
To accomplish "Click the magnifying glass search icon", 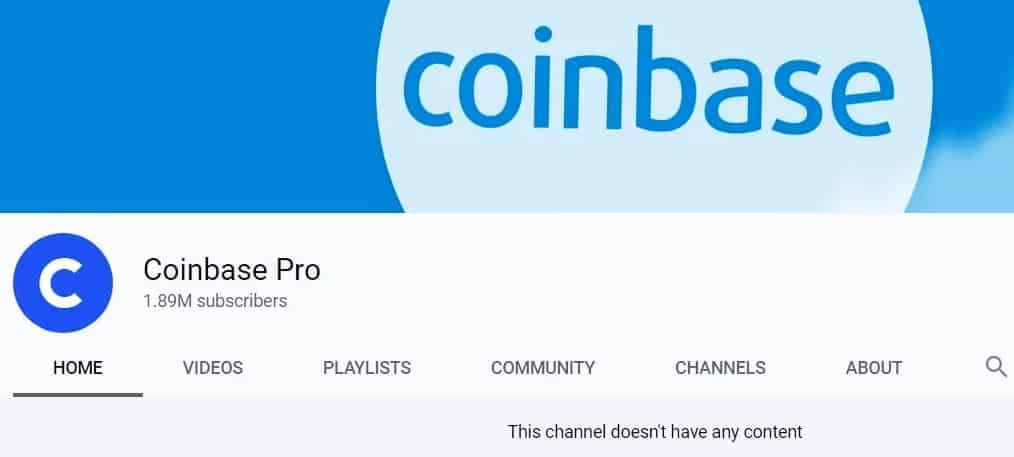I will (996, 367).
